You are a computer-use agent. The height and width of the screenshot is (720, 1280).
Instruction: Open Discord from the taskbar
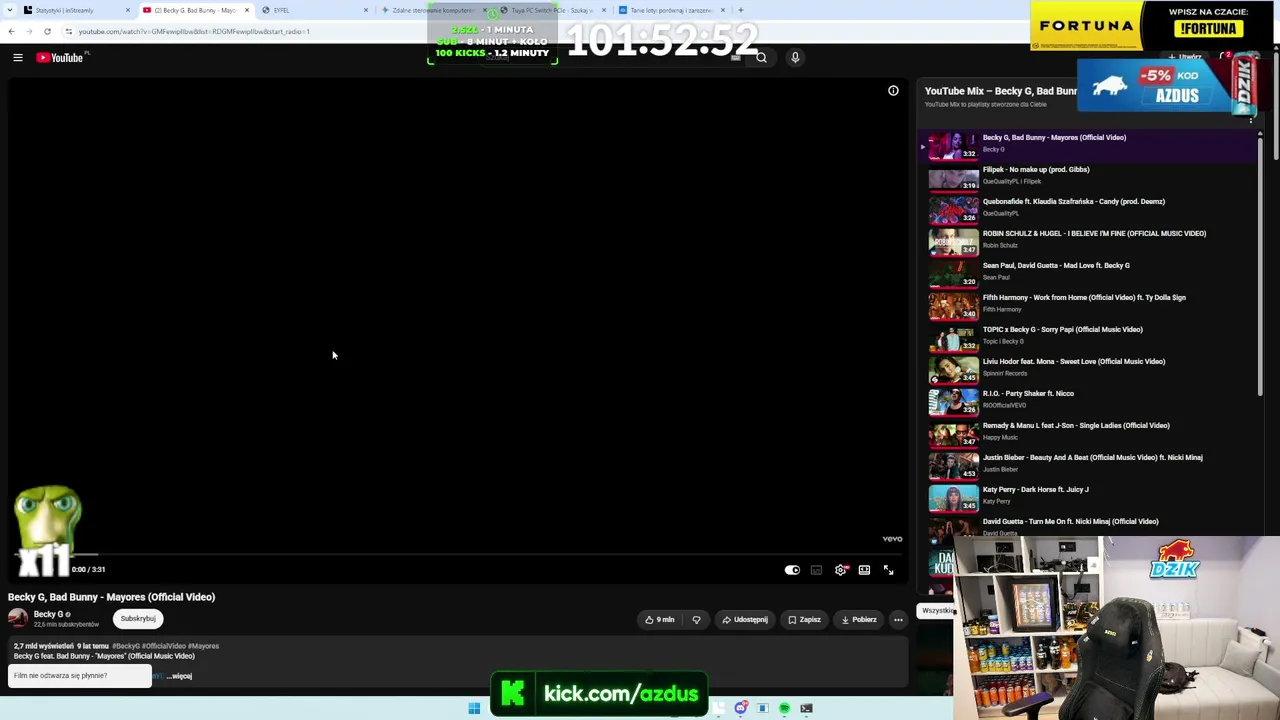click(740, 708)
